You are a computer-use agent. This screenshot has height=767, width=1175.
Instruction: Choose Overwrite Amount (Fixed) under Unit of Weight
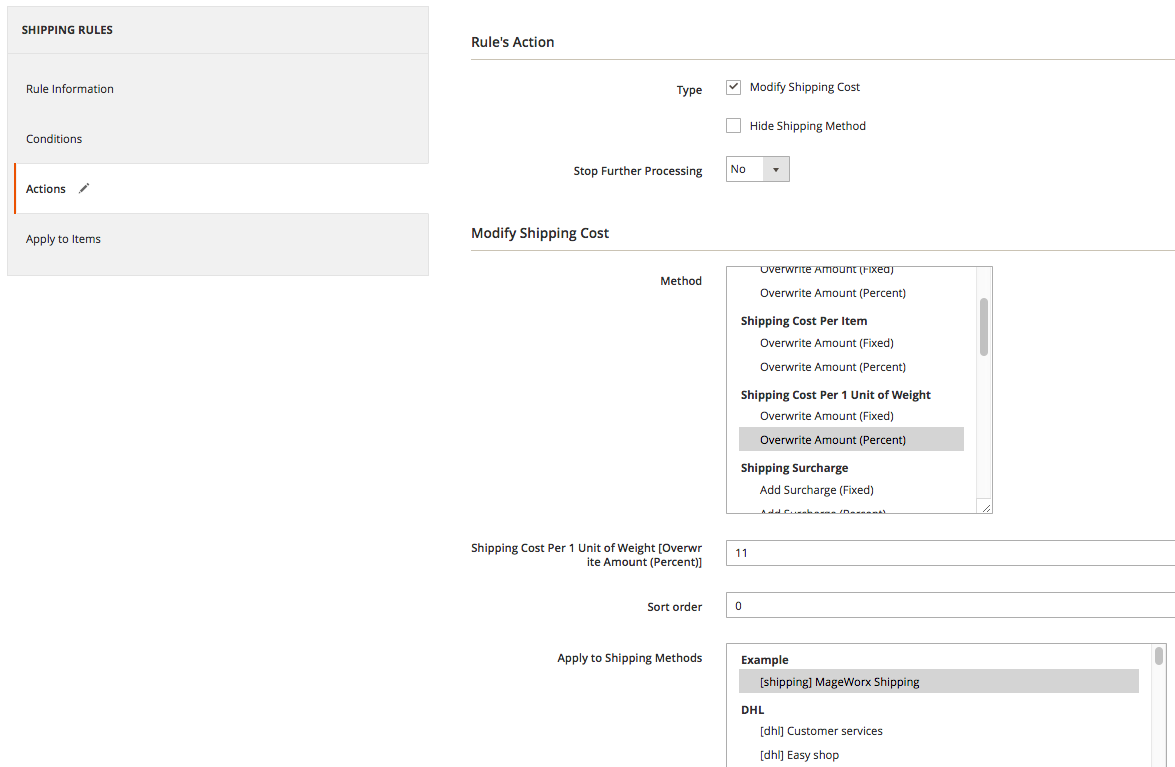[x=826, y=416]
